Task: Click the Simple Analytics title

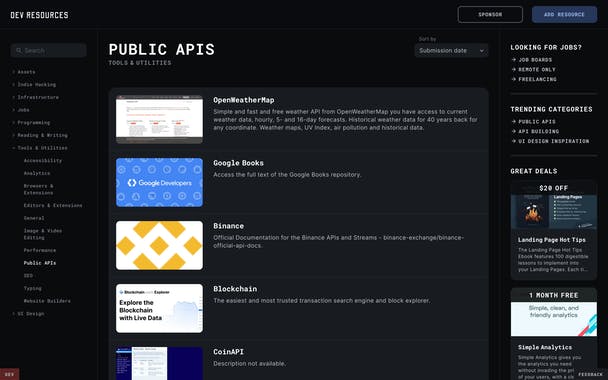Action: [x=545, y=347]
